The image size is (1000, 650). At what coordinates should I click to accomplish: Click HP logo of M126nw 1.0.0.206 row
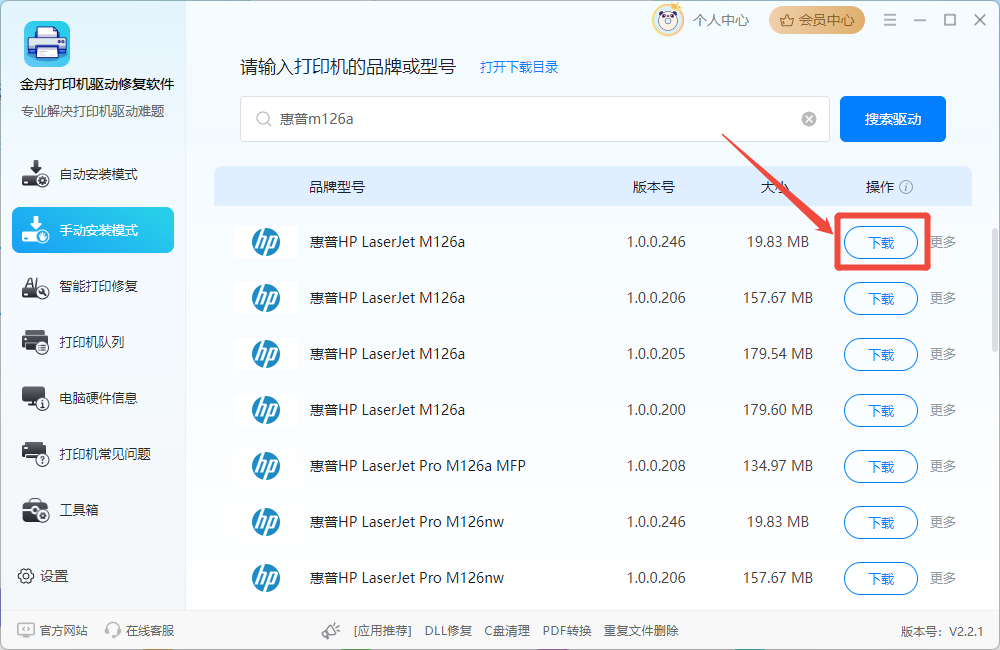[266, 578]
